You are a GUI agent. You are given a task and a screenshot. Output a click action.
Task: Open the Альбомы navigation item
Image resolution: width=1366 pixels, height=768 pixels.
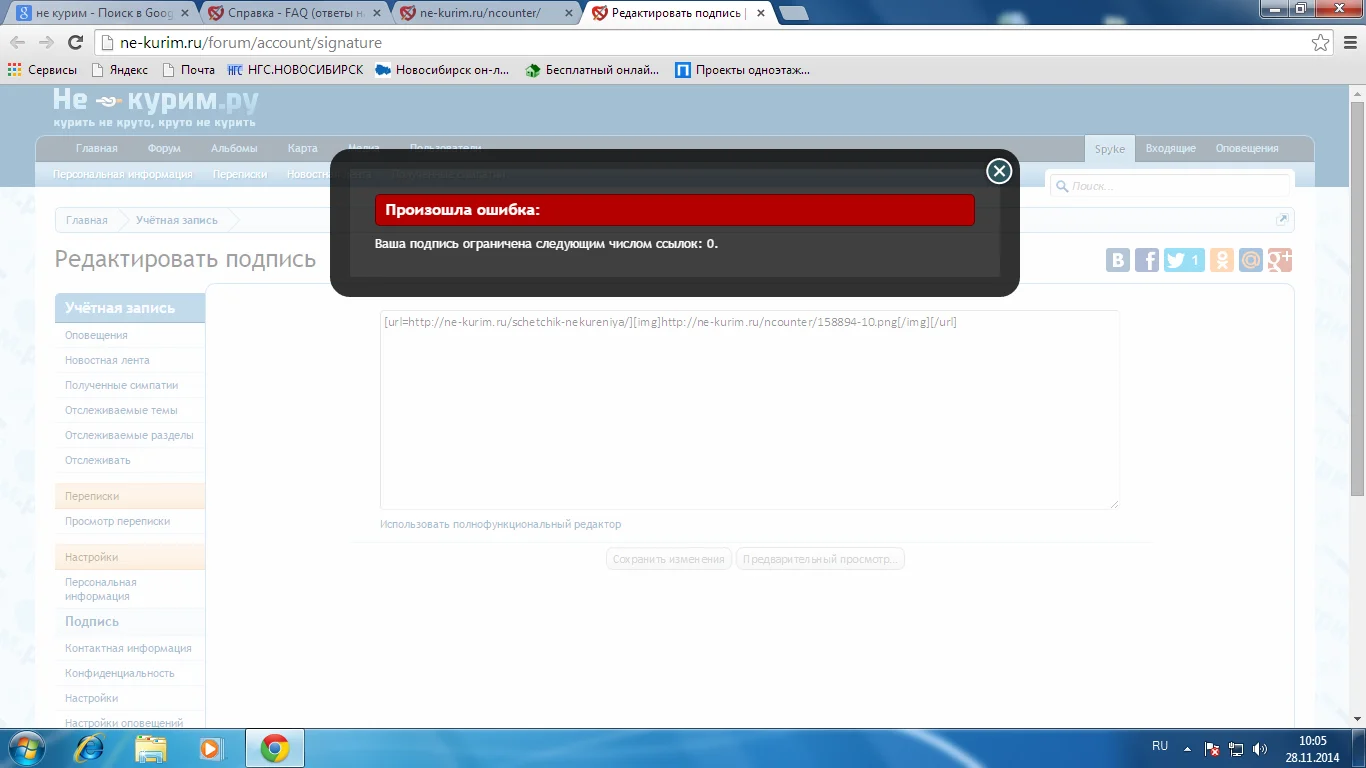click(x=234, y=148)
